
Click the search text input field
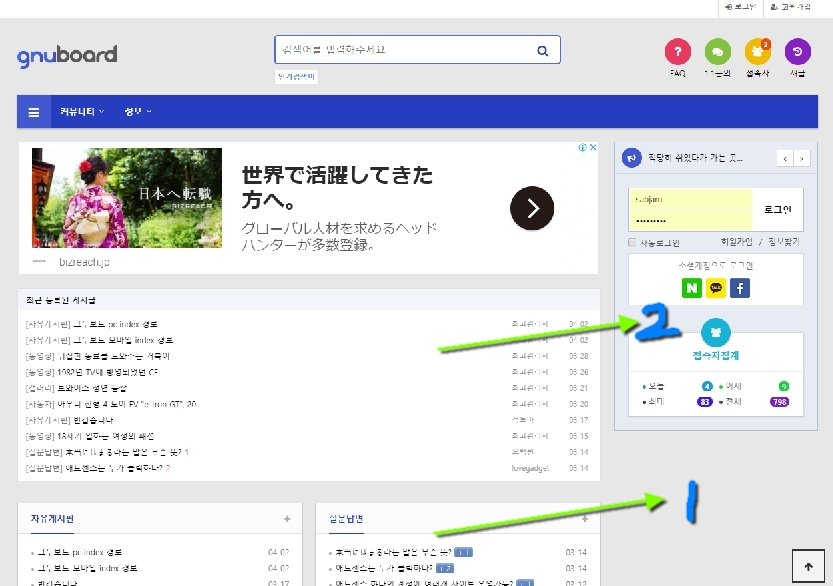tap(404, 50)
